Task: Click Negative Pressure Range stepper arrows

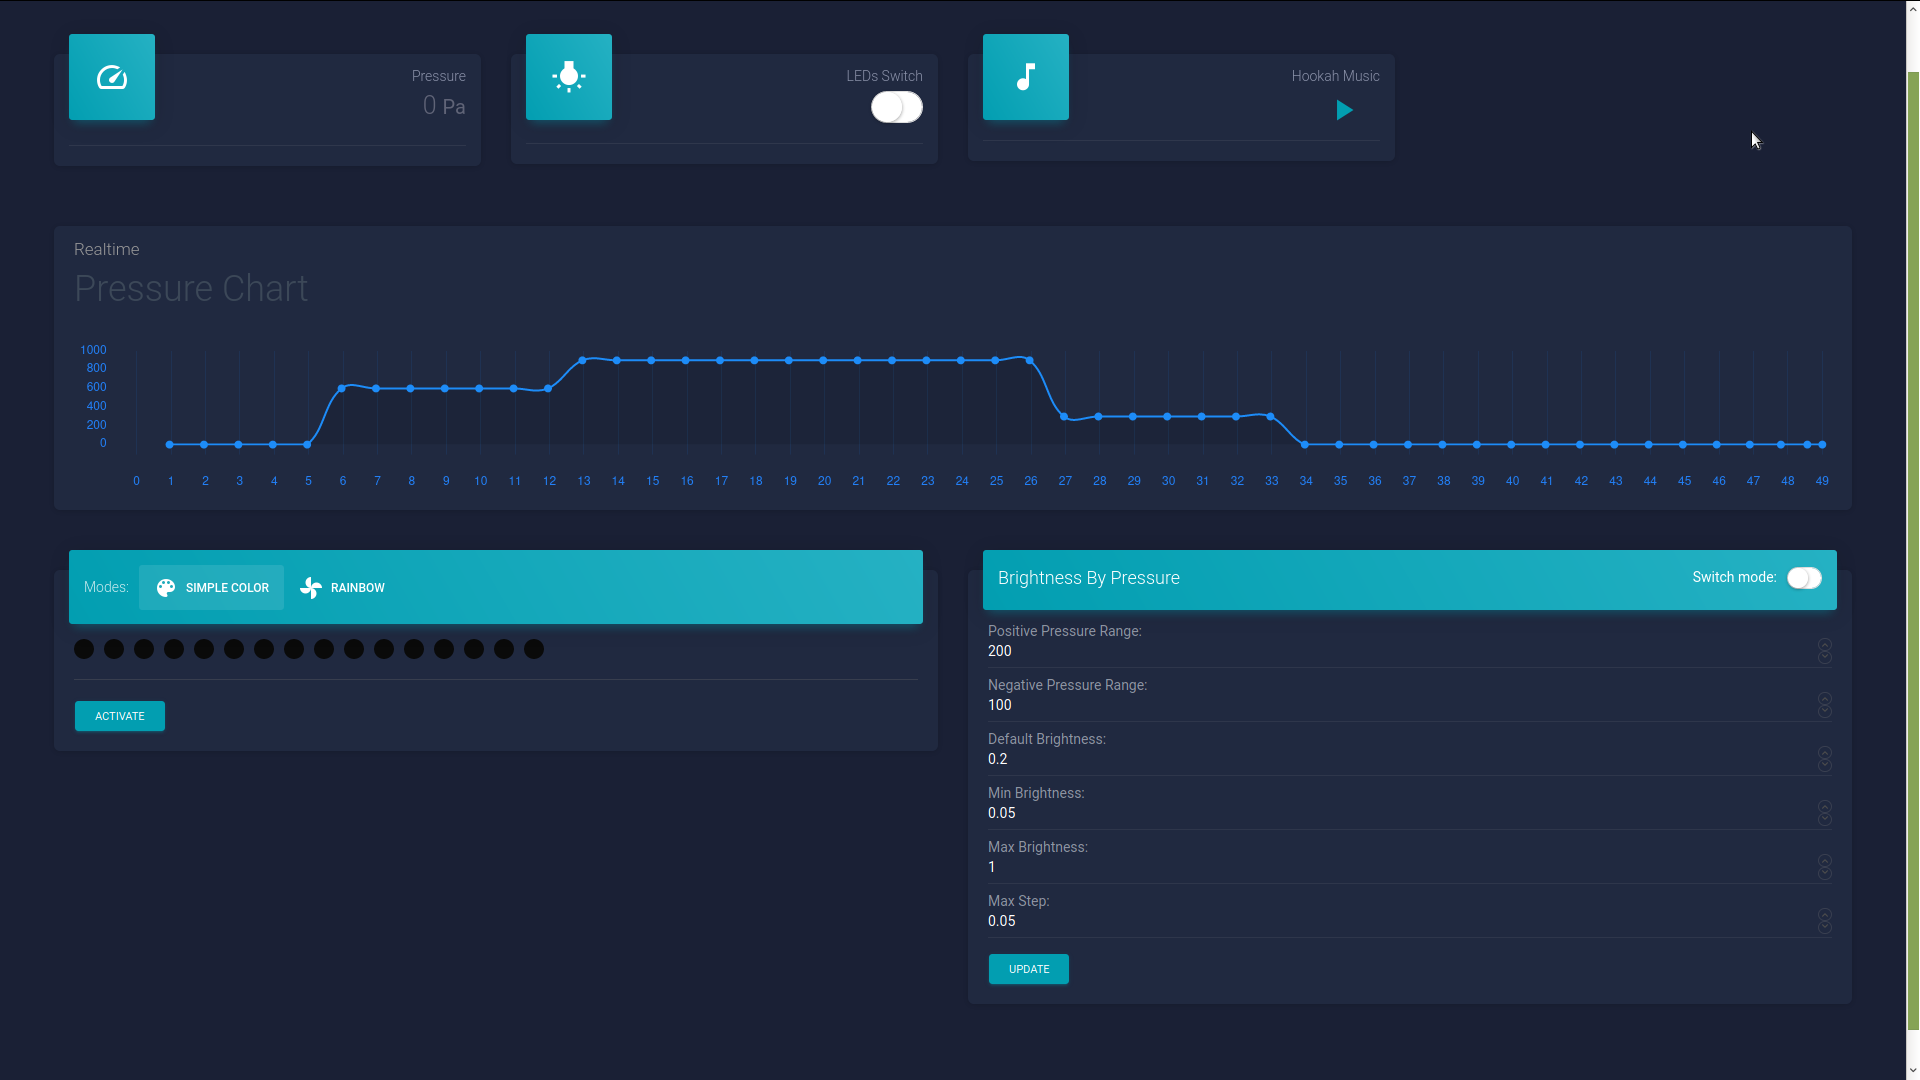Action: click(1825, 705)
